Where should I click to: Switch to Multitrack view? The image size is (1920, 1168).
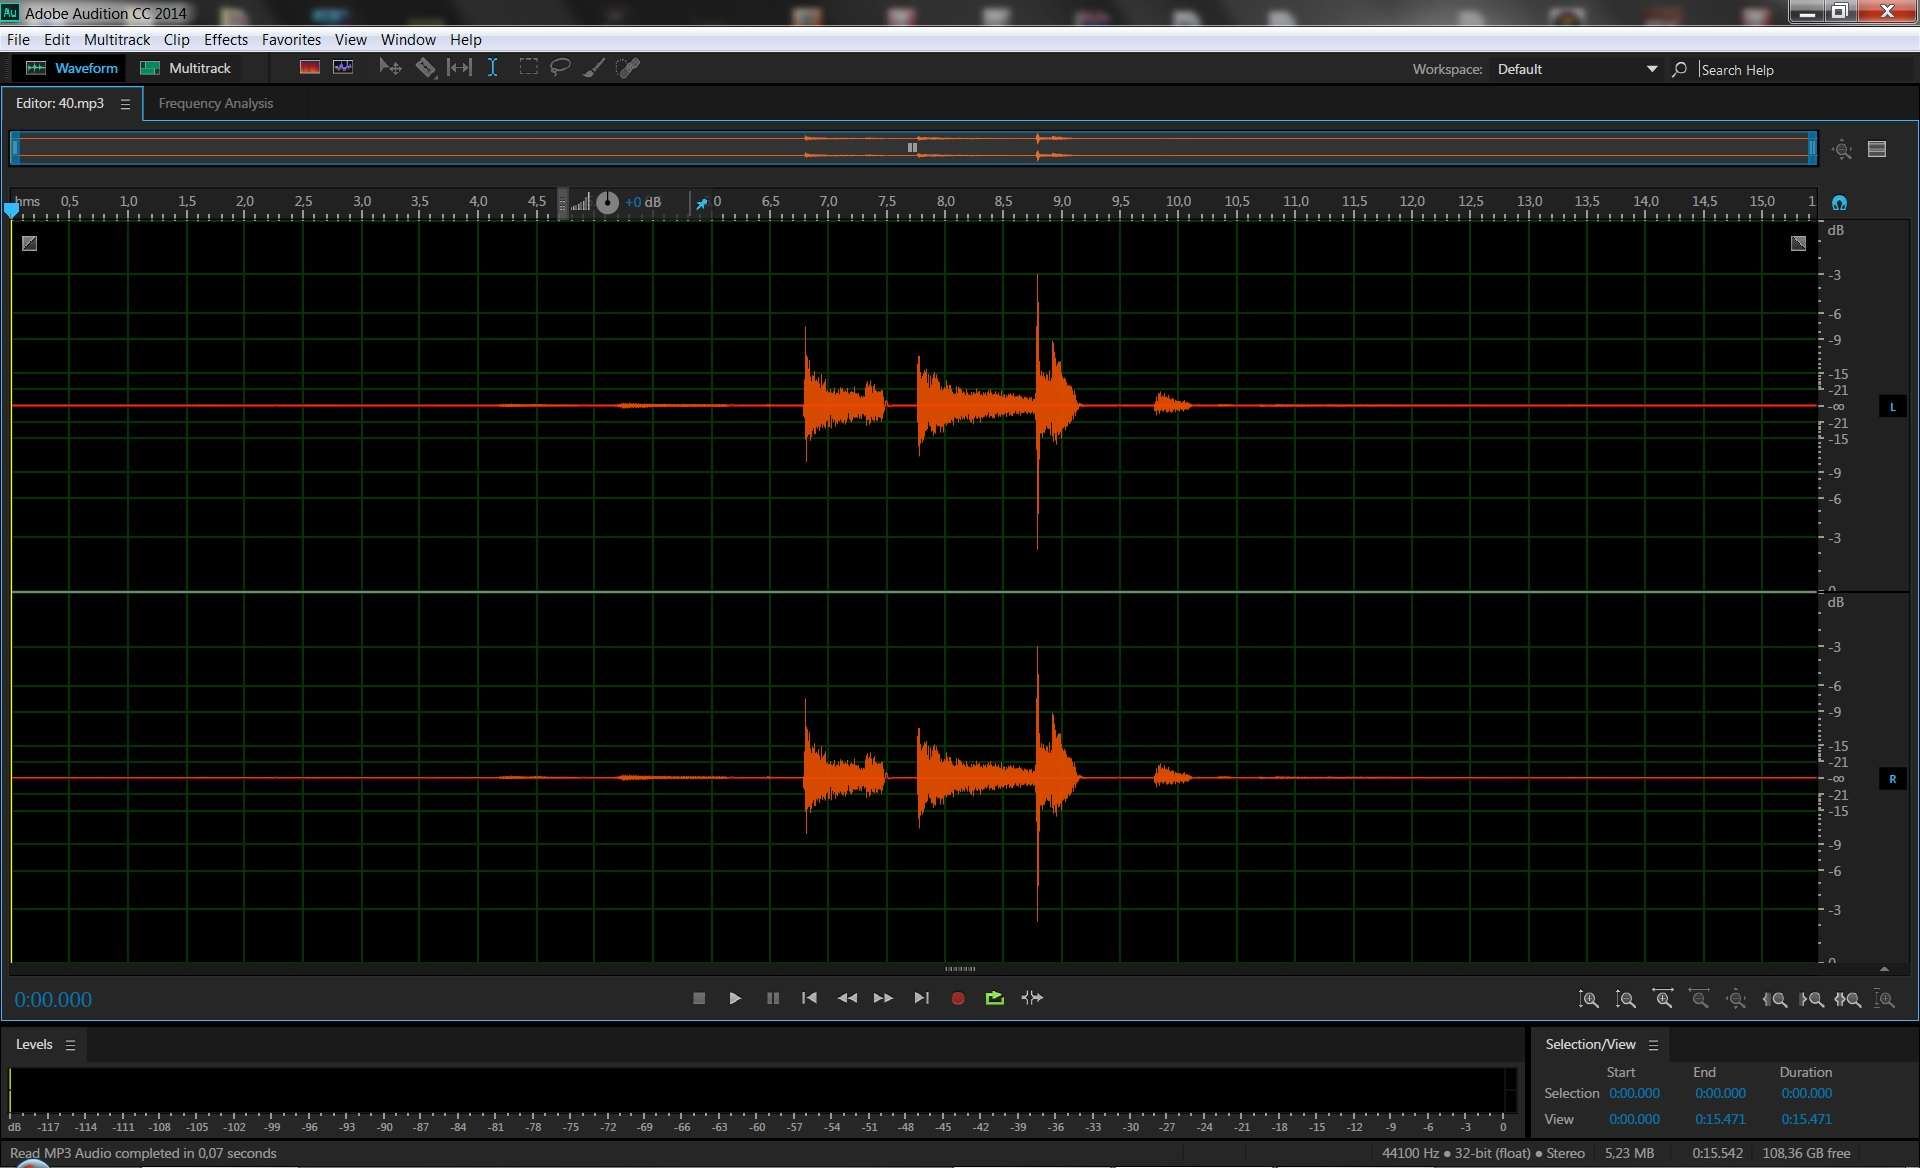pyautogui.click(x=187, y=68)
